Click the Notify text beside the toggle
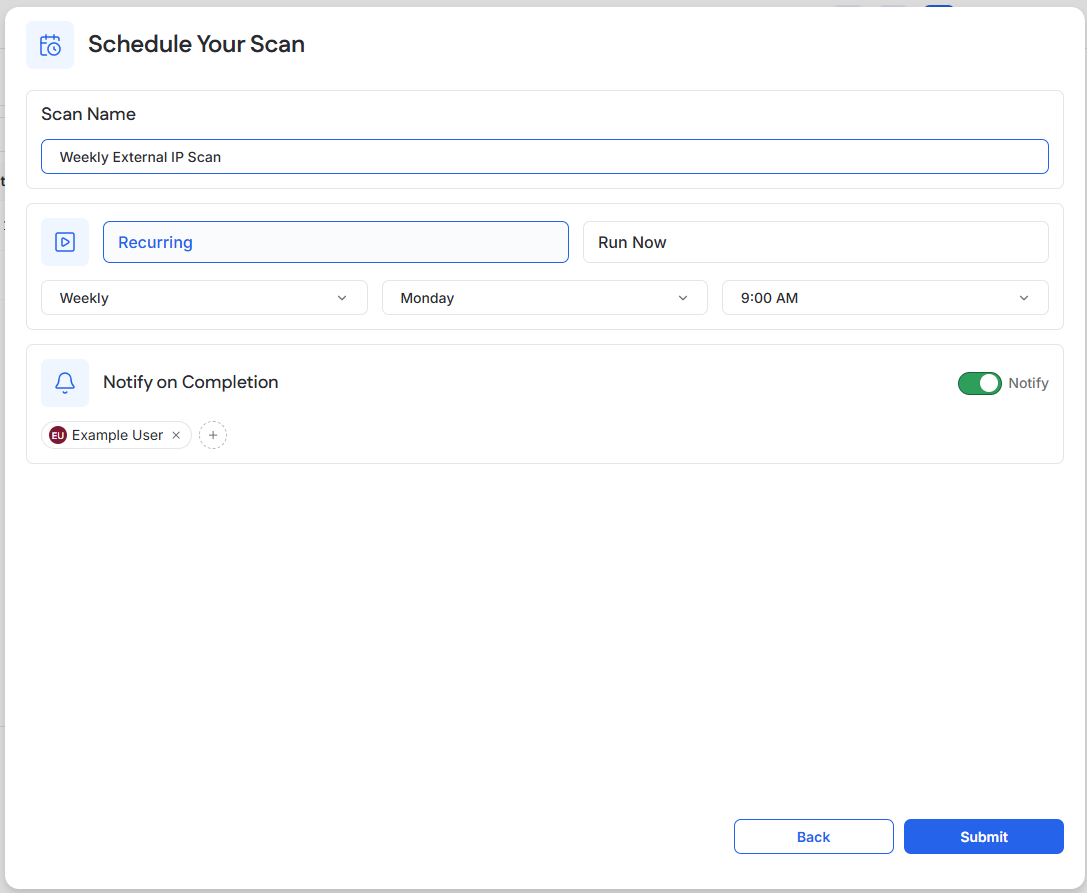 click(x=1028, y=383)
